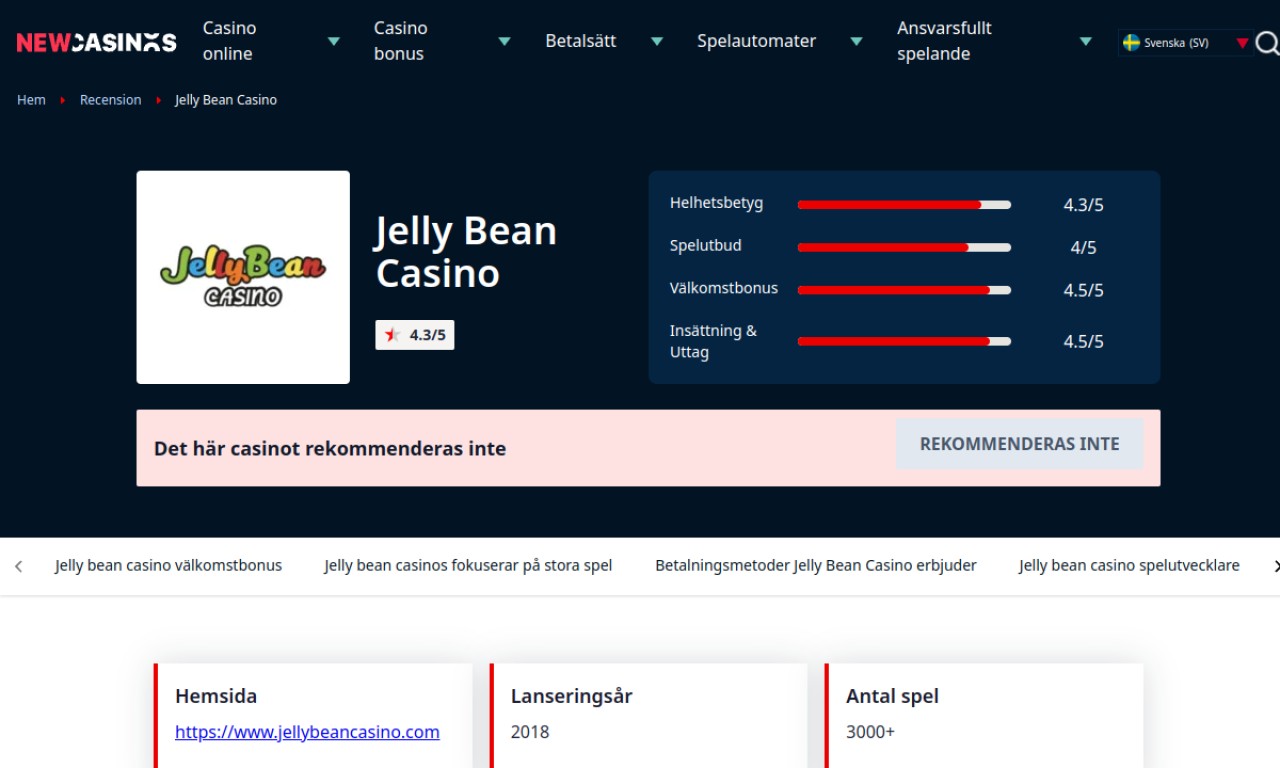
Task: Open the Casino bonus menu
Action: coord(400,41)
